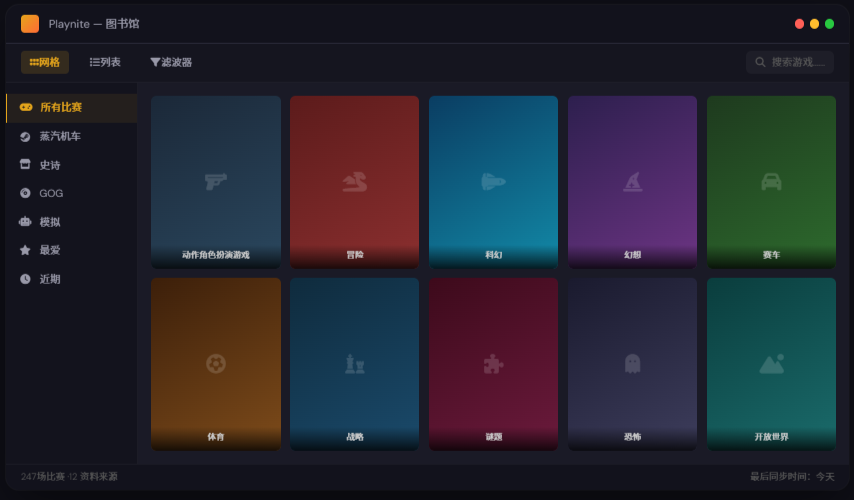
Task: Select 蒸汽机车 (Steam) library source
Action: 71,136
